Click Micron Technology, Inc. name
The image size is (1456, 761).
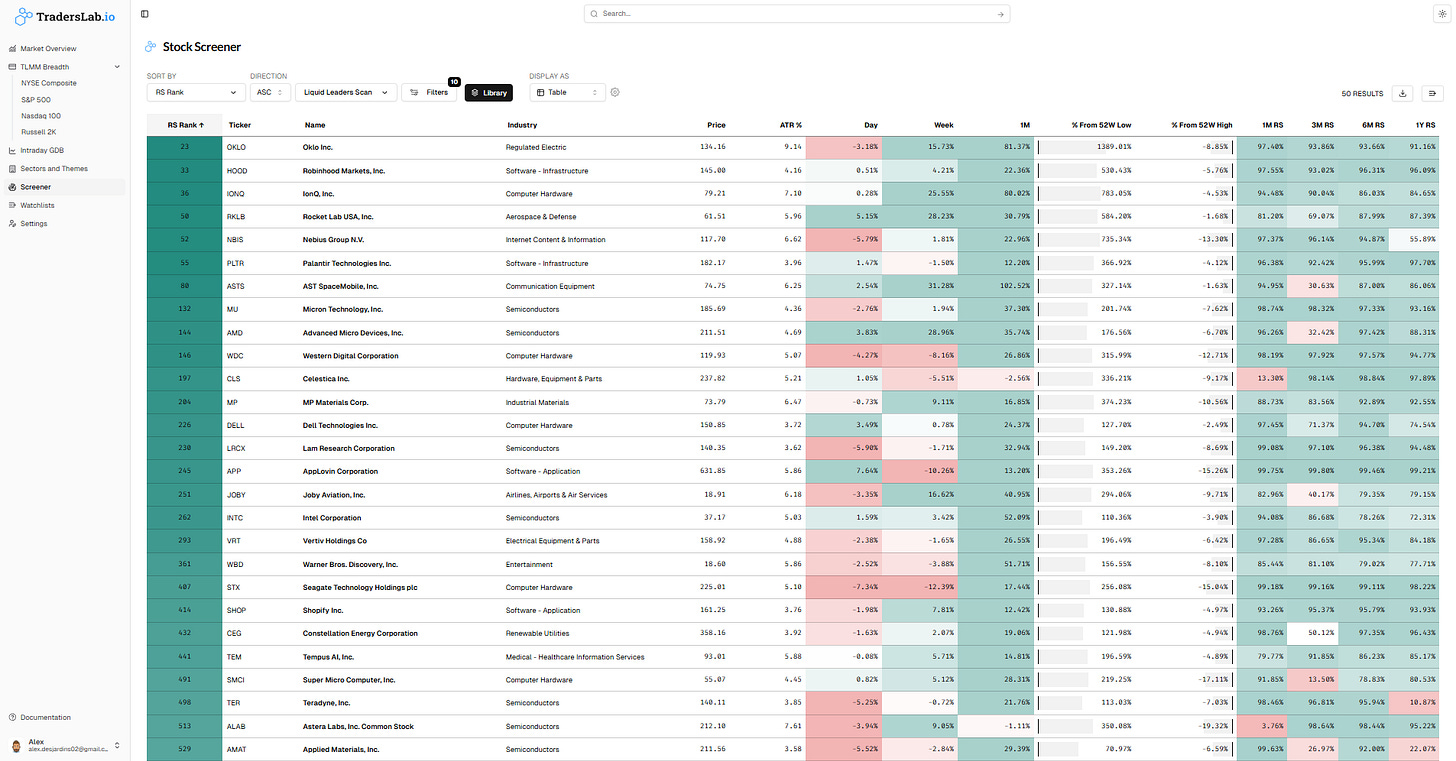(x=343, y=309)
